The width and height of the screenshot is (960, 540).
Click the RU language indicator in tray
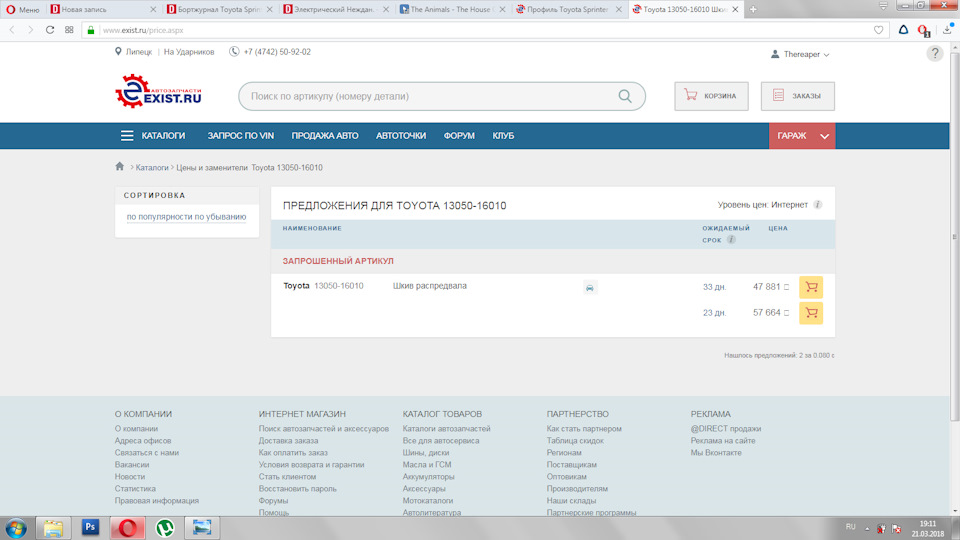(850, 527)
